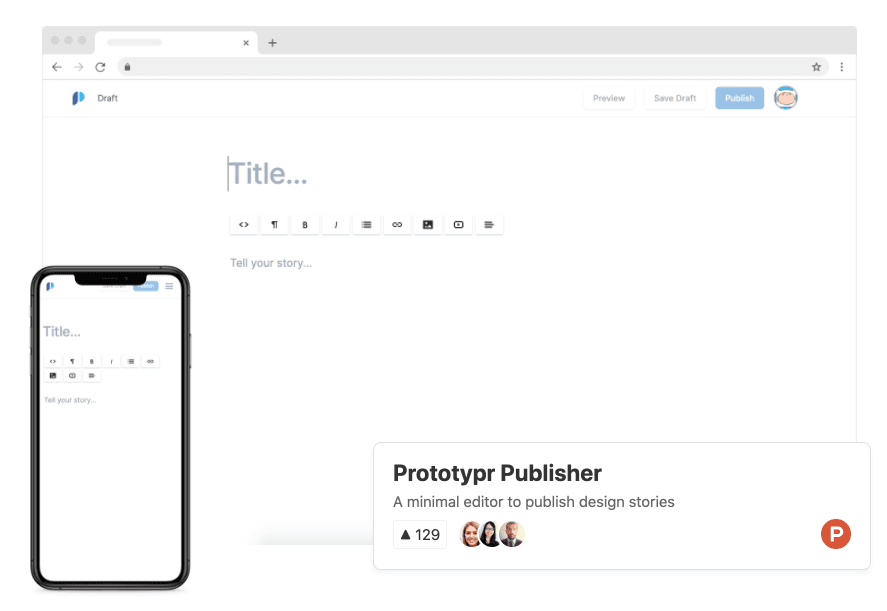Click the third upvoter avatar on card
887x611 pixels.
pyautogui.click(x=512, y=534)
